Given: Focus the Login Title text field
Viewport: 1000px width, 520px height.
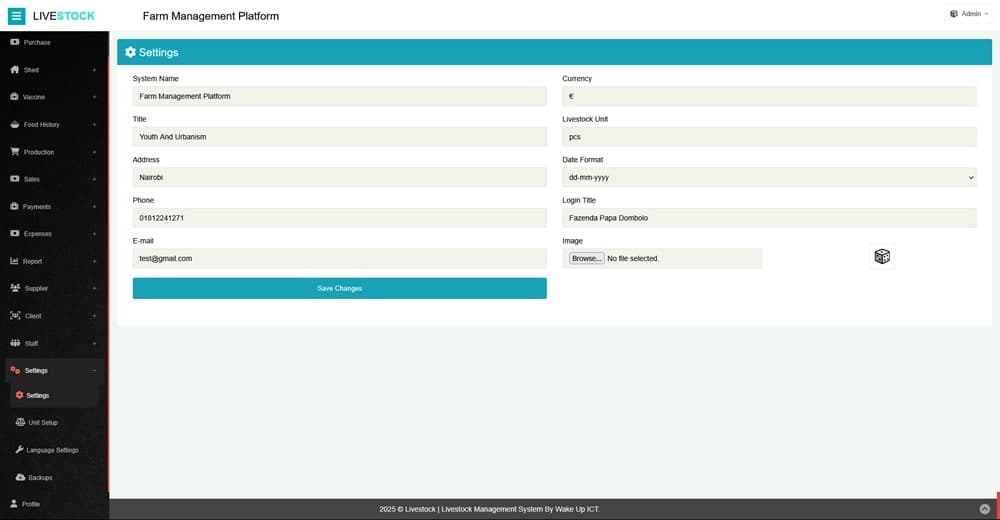Looking at the screenshot, I should [x=769, y=218].
